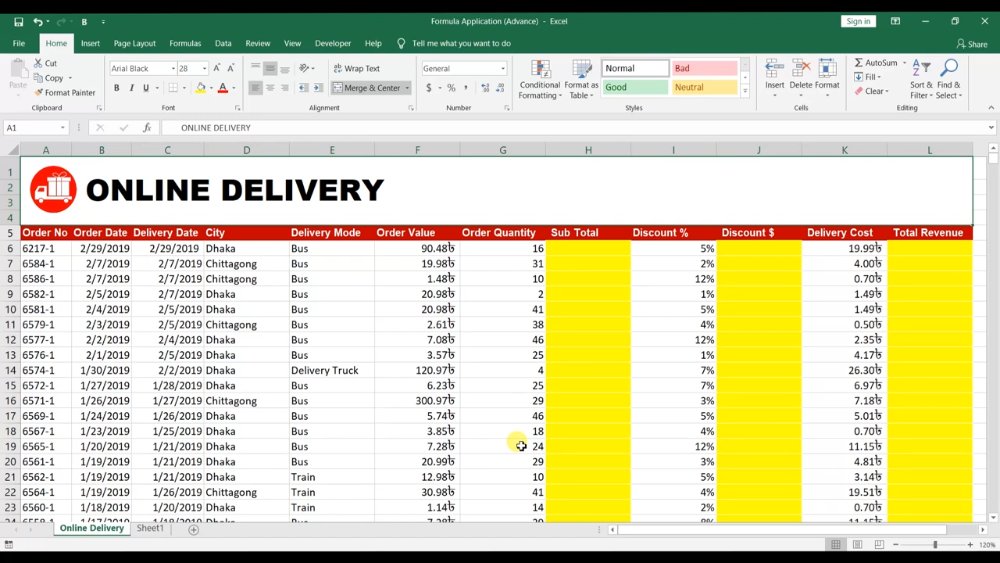Toggle Merge & Center
The width and height of the screenshot is (1000, 563).
tap(367, 88)
